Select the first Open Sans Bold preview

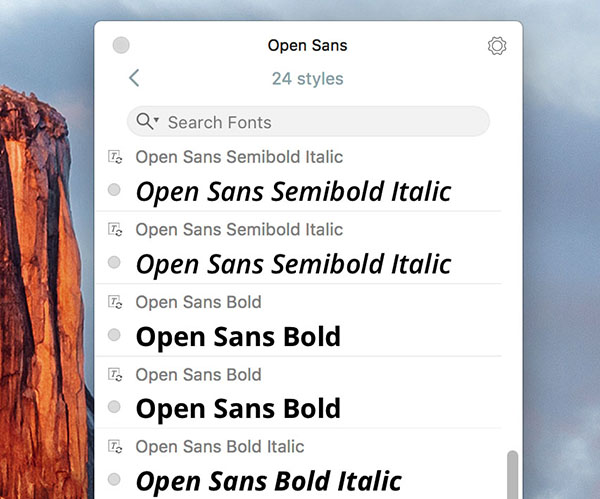238,336
